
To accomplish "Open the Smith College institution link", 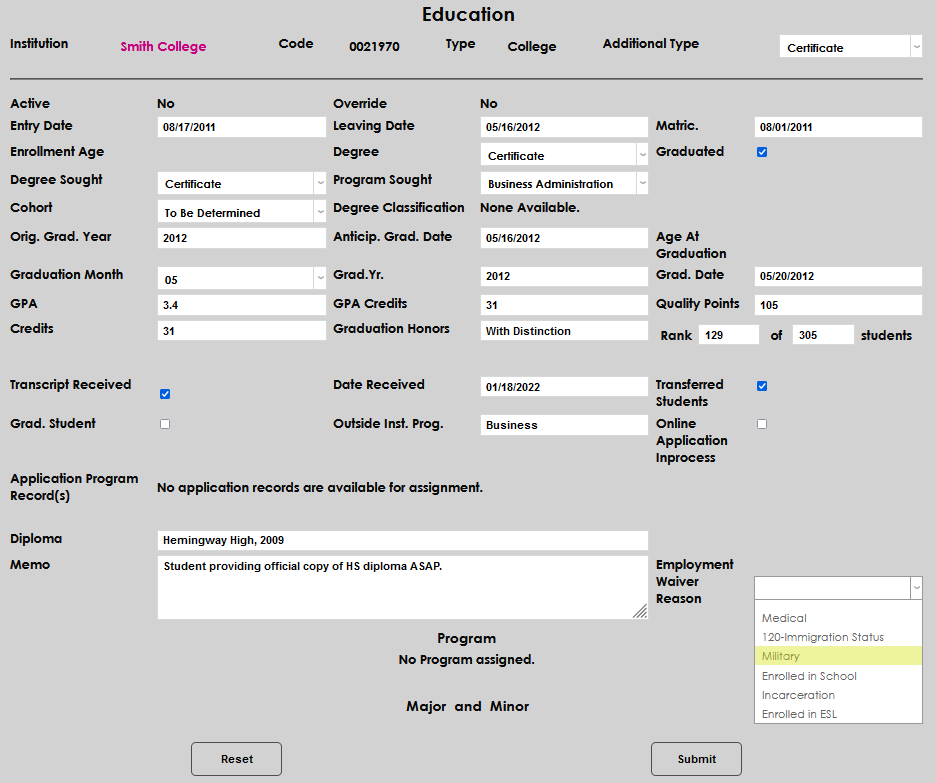I will pos(163,47).
